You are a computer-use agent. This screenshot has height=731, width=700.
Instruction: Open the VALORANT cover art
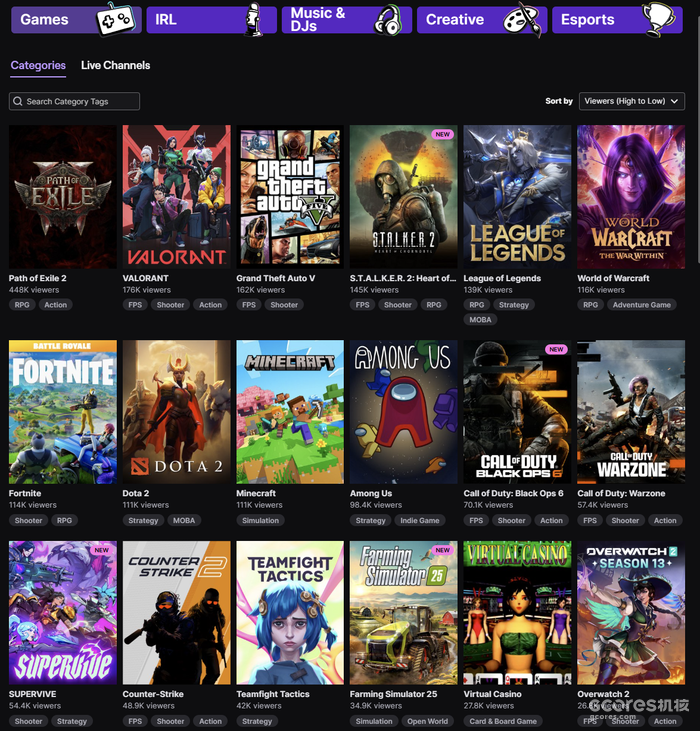(176, 197)
